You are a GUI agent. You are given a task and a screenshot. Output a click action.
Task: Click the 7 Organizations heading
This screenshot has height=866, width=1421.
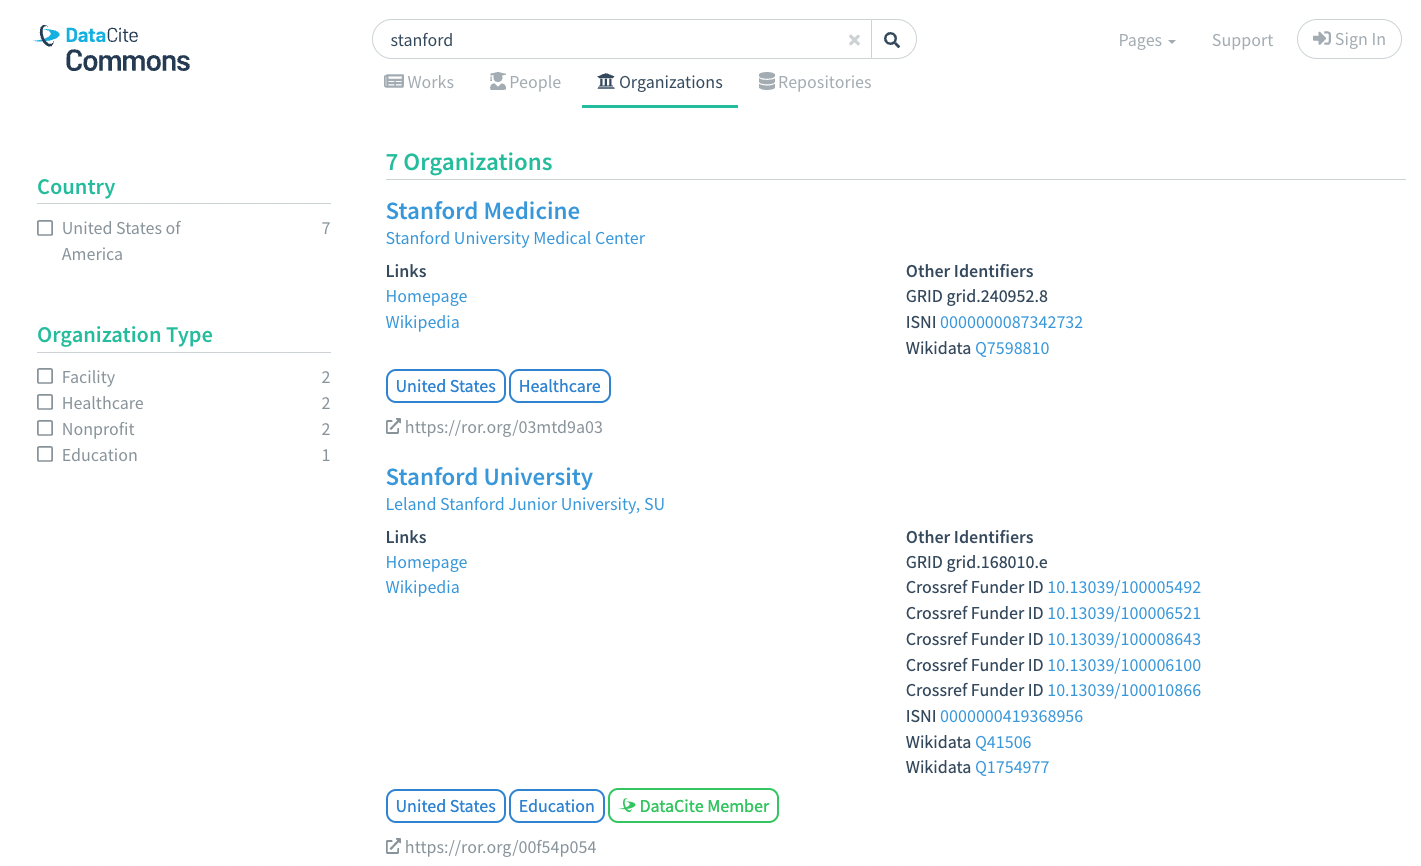pyautogui.click(x=469, y=162)
